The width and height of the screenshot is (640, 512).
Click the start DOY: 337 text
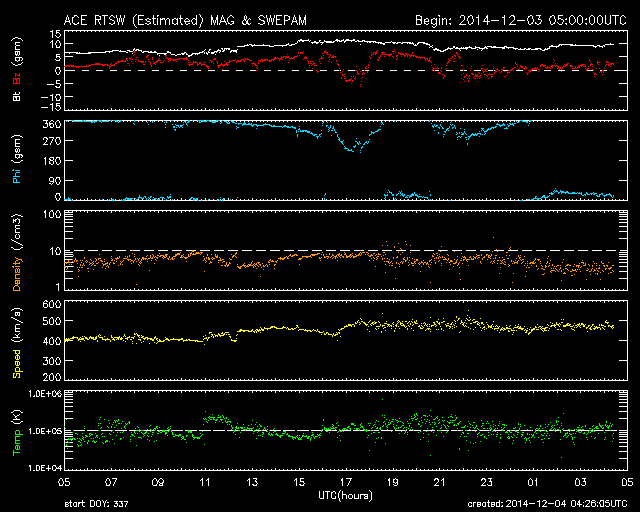point(99,504)
